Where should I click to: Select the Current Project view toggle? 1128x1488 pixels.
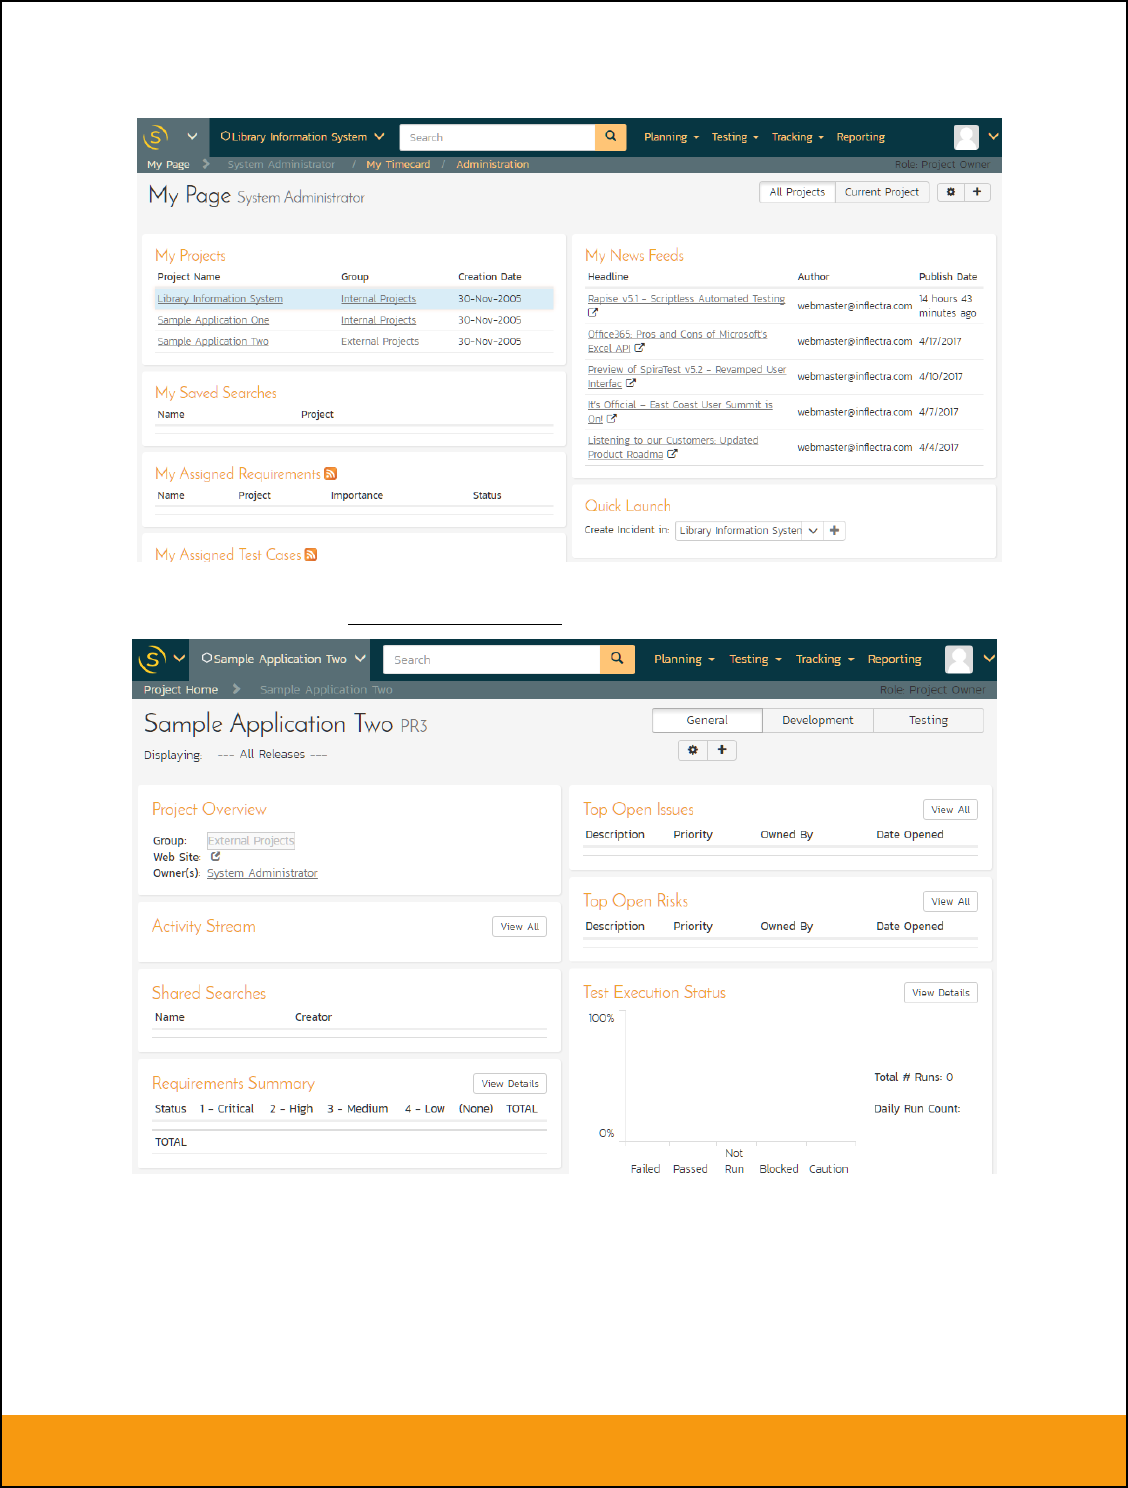(x=882, y=192)
